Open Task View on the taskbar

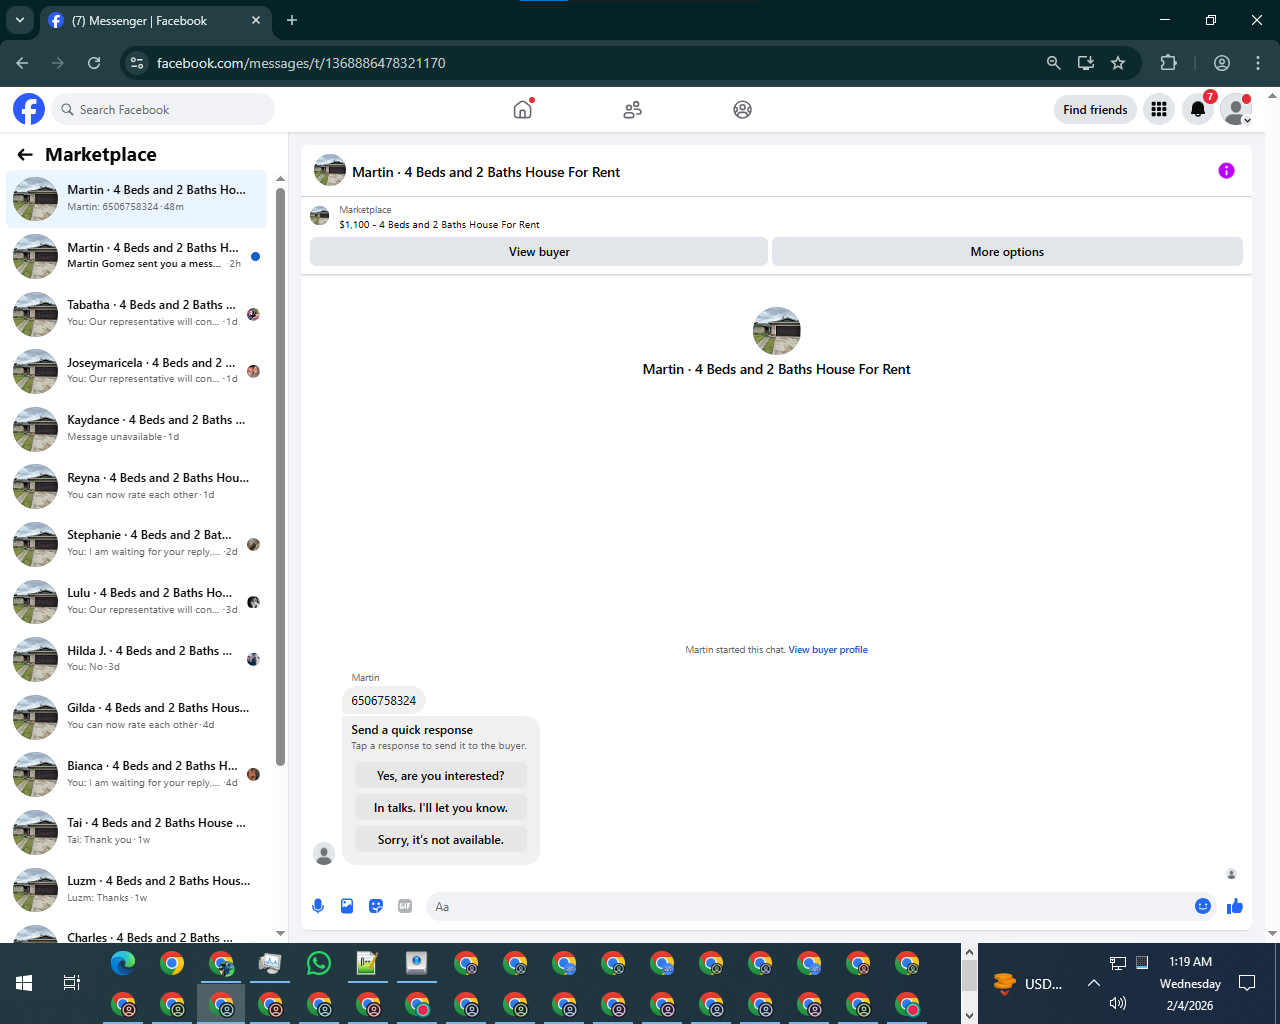pyautogui.click(x=72, y=983)
